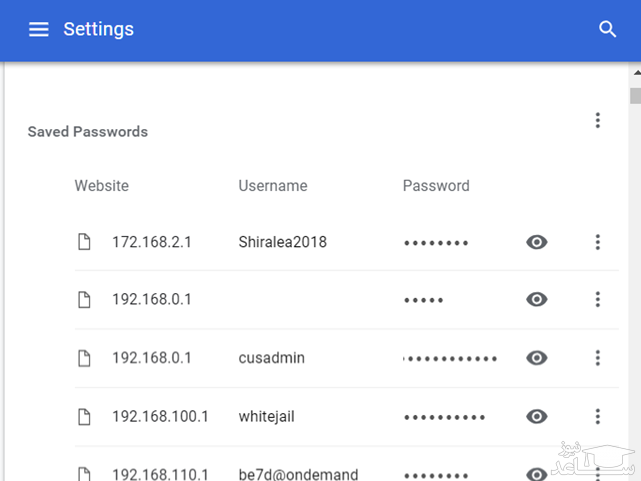Reveal password for blank-username 192.168.0.1 entry
This screenshot has height=481, width=641.
(x=537, y=300)
